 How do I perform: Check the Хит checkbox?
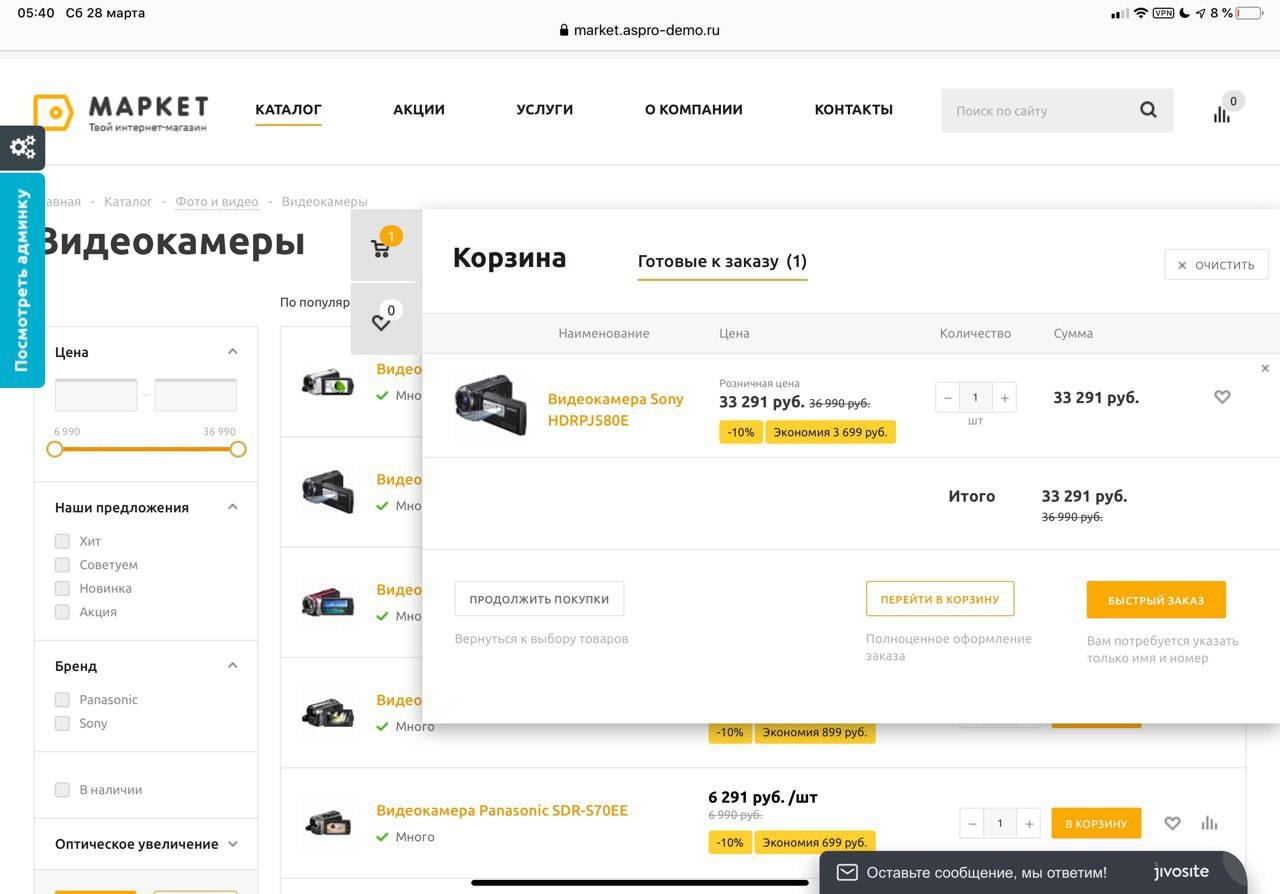[62, 541]
